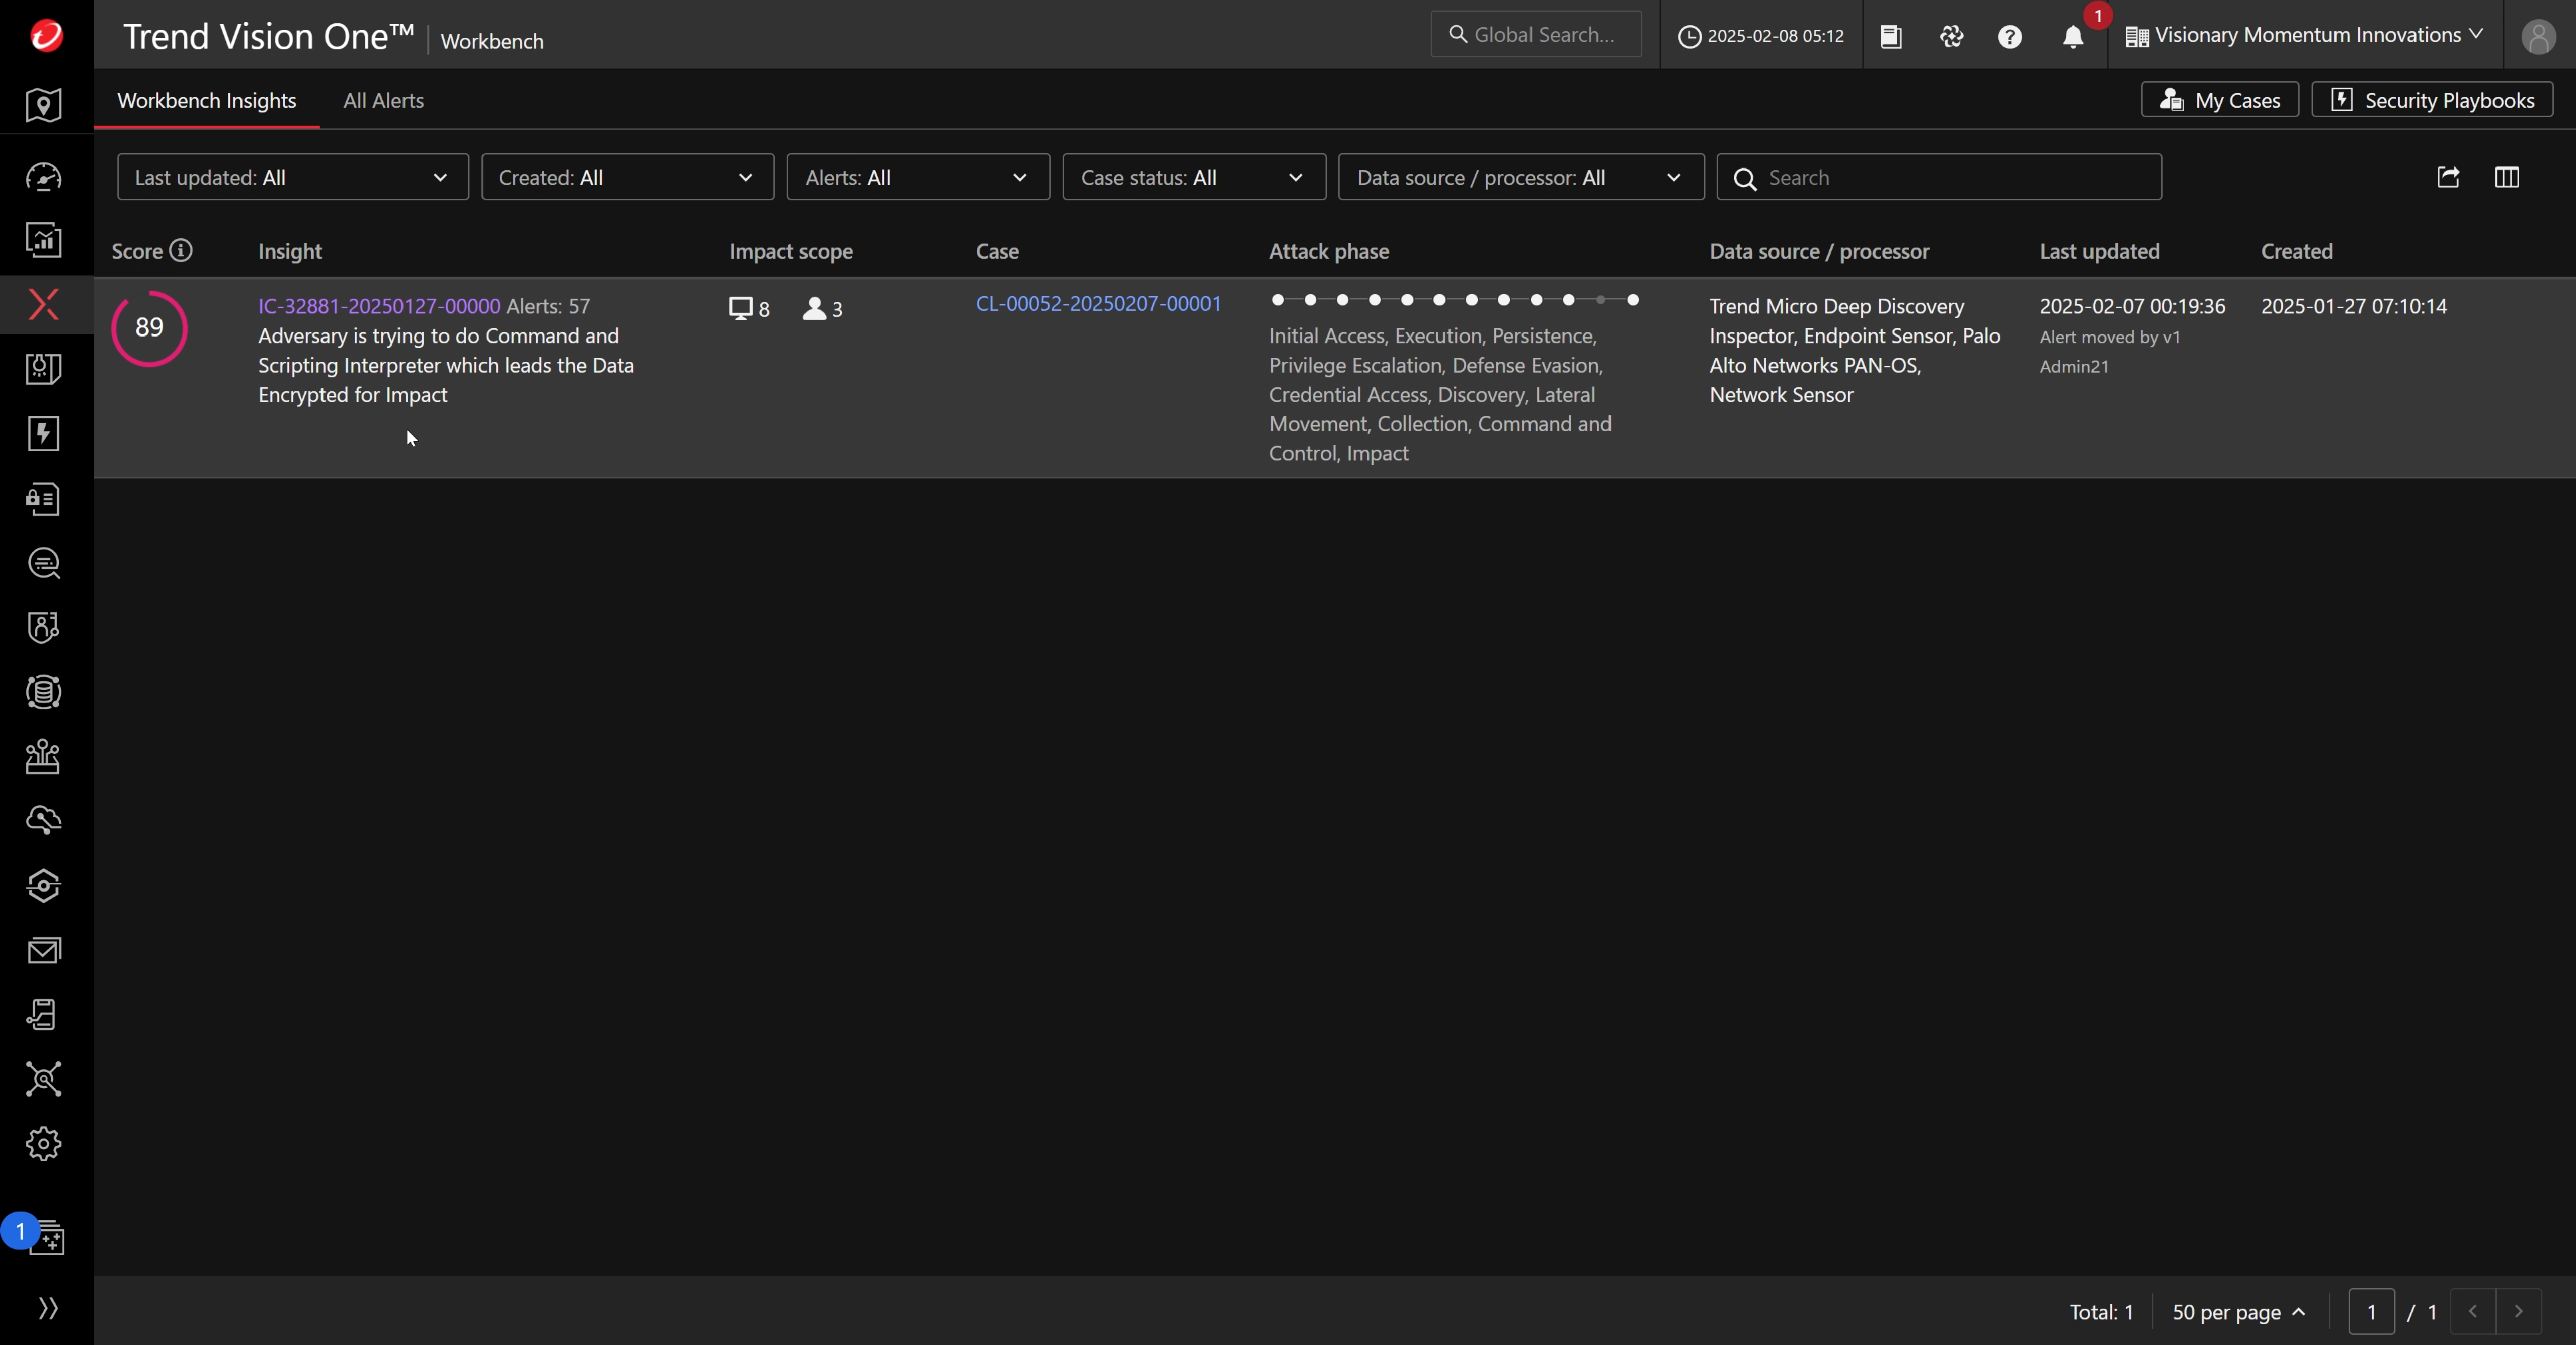Screen dimensions: 2576x1345
Task: Open the map shield sidebar icon
Action: (x=44, y=105)
